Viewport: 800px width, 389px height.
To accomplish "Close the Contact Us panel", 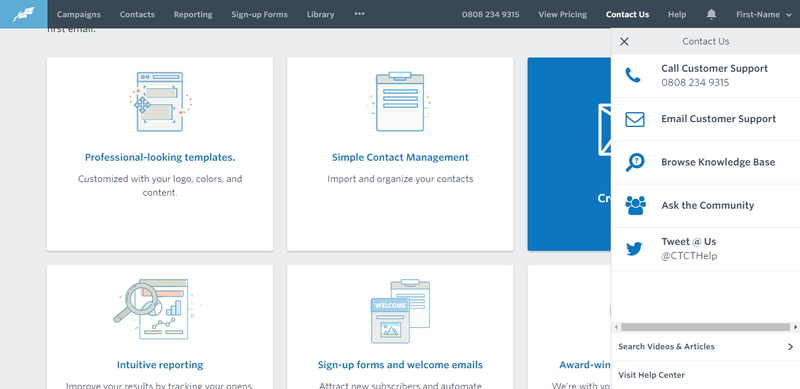I will coord(624,42).
